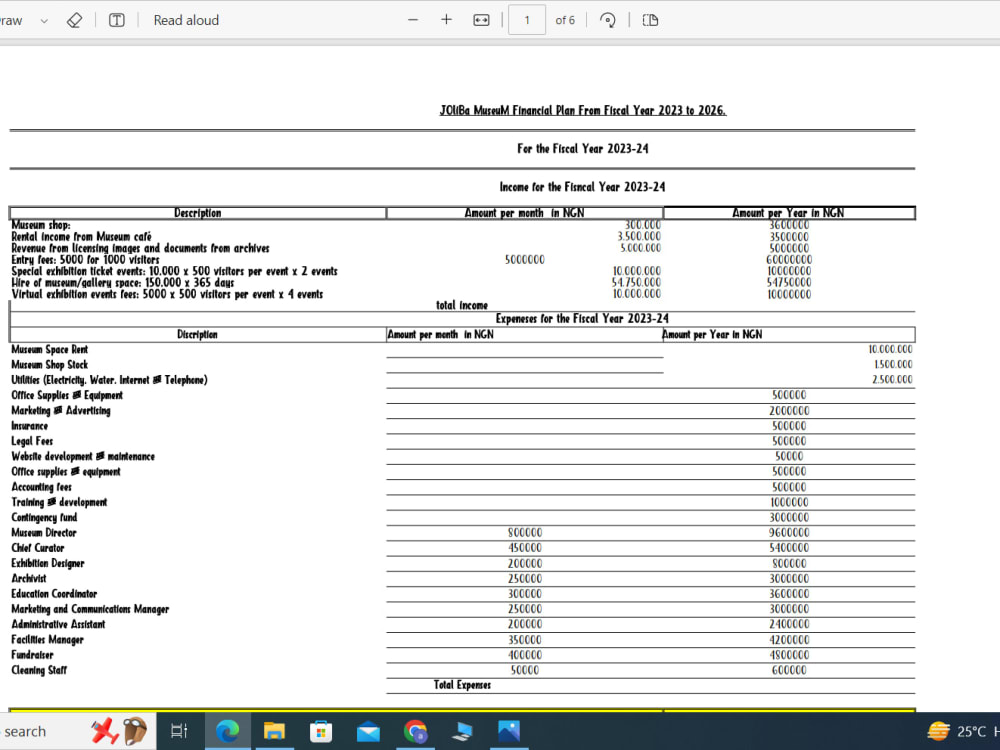Click the 'Museum Shop Stock' row label
The width and height of the screenshot is (1000, 750).
(x=50, y=365)
